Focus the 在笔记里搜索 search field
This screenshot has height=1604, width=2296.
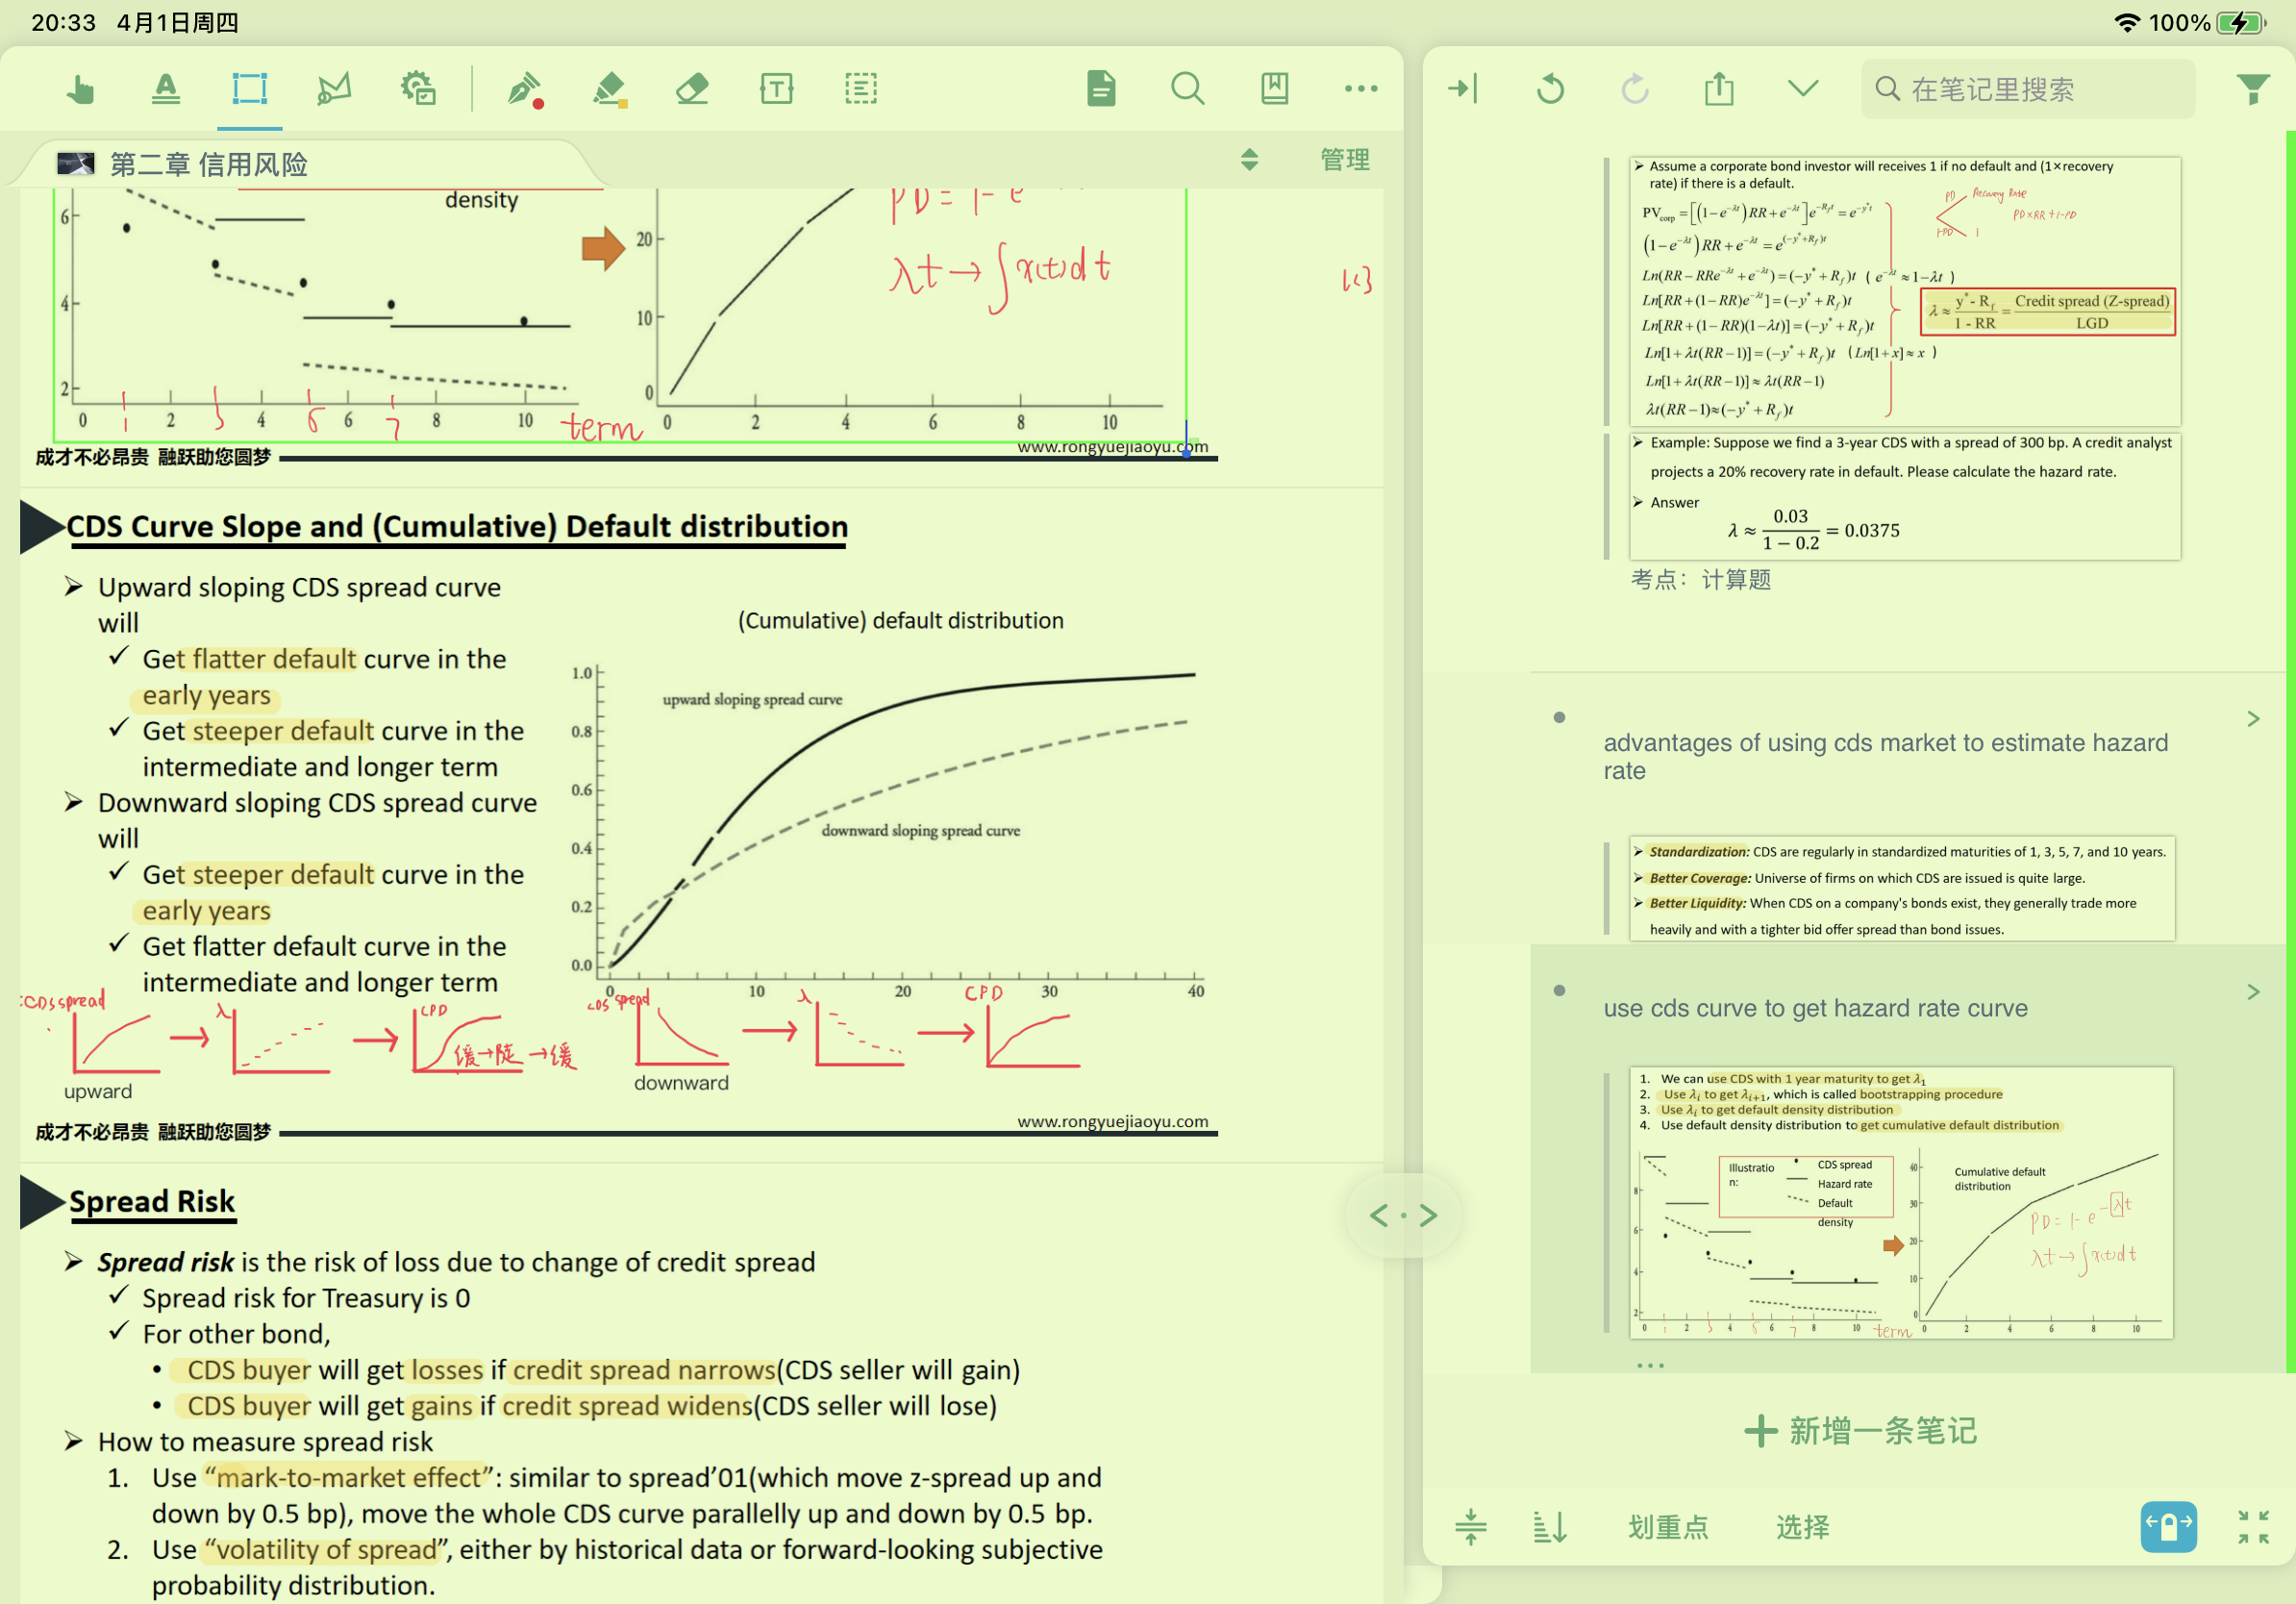(2027, 89)
